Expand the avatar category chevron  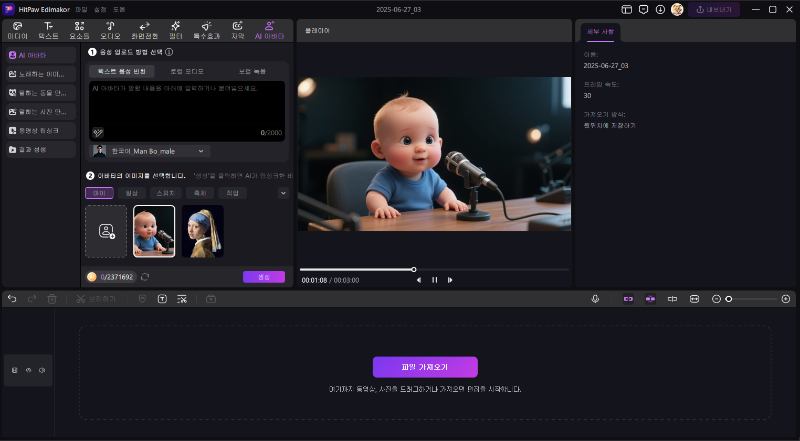(283, 193)
